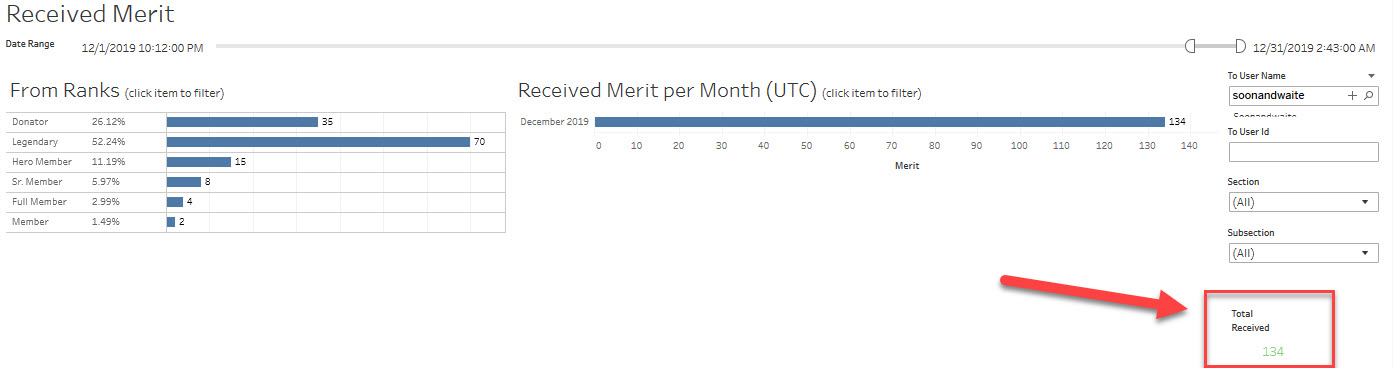1395x368 pixels.
Task: Filter by the Donator rank bar
Action: point(242,122)
